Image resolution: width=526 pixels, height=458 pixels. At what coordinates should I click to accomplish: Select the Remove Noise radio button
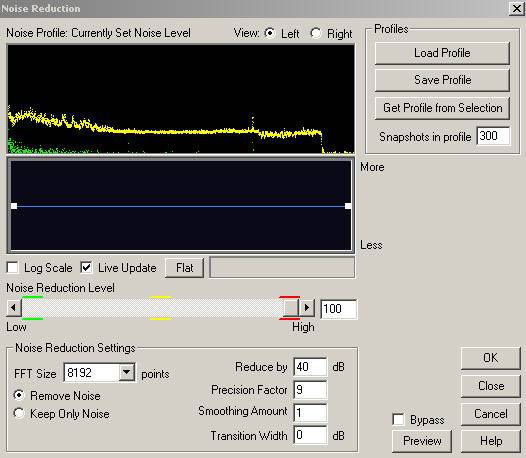tap(19, 395)
